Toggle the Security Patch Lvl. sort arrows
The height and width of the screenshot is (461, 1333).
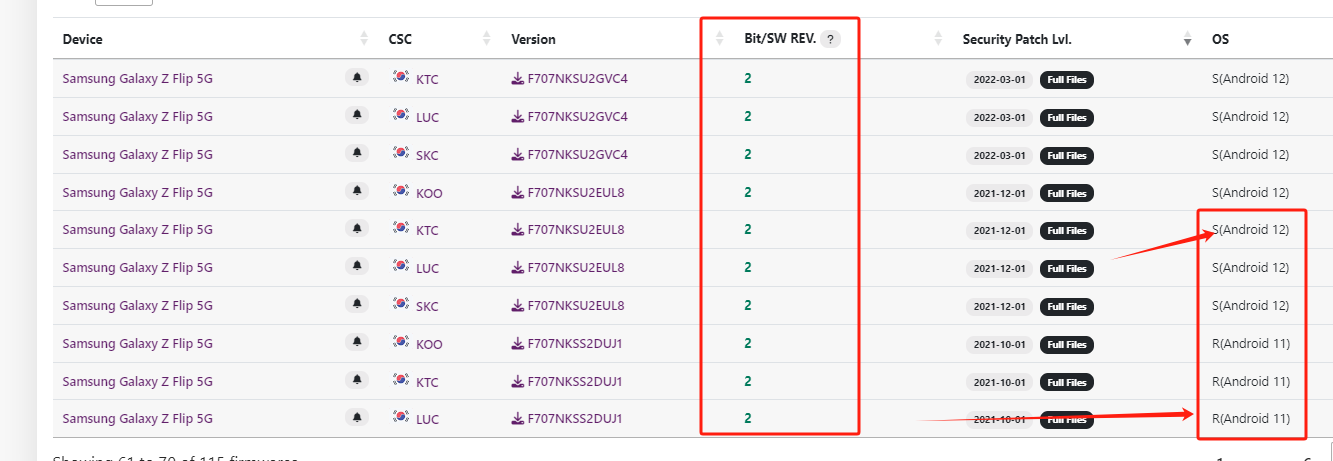pos(1187,39)
